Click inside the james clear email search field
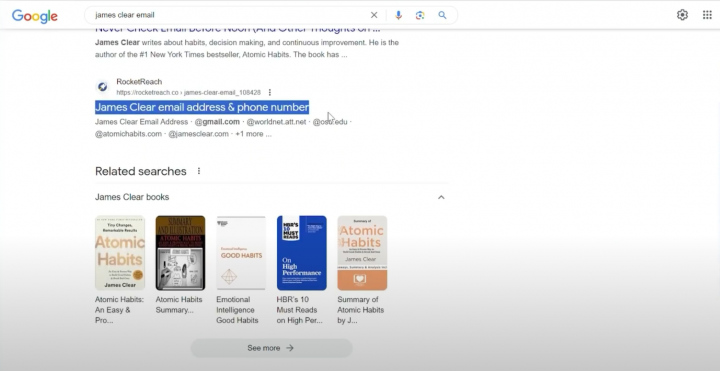The width and height of the screenshot is (720, 371). [x=230, y=15]
